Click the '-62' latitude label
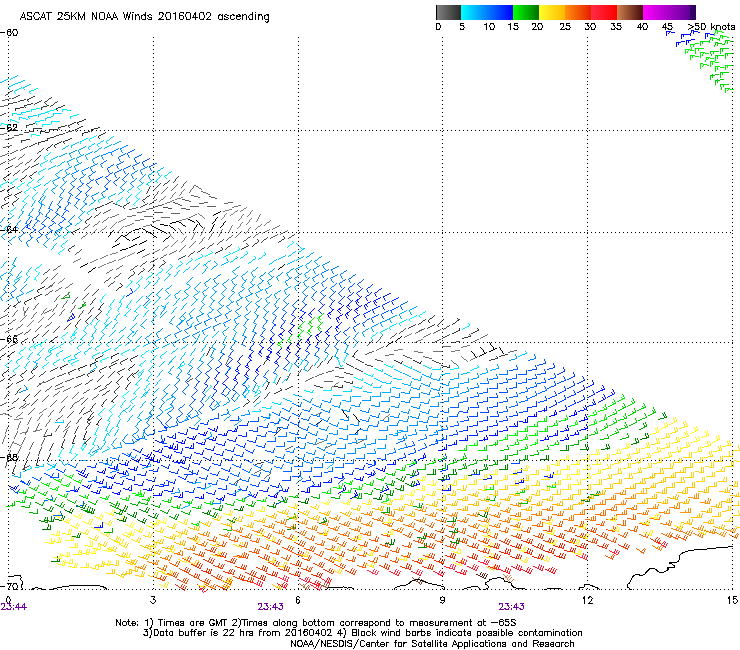 coord(9,127)
